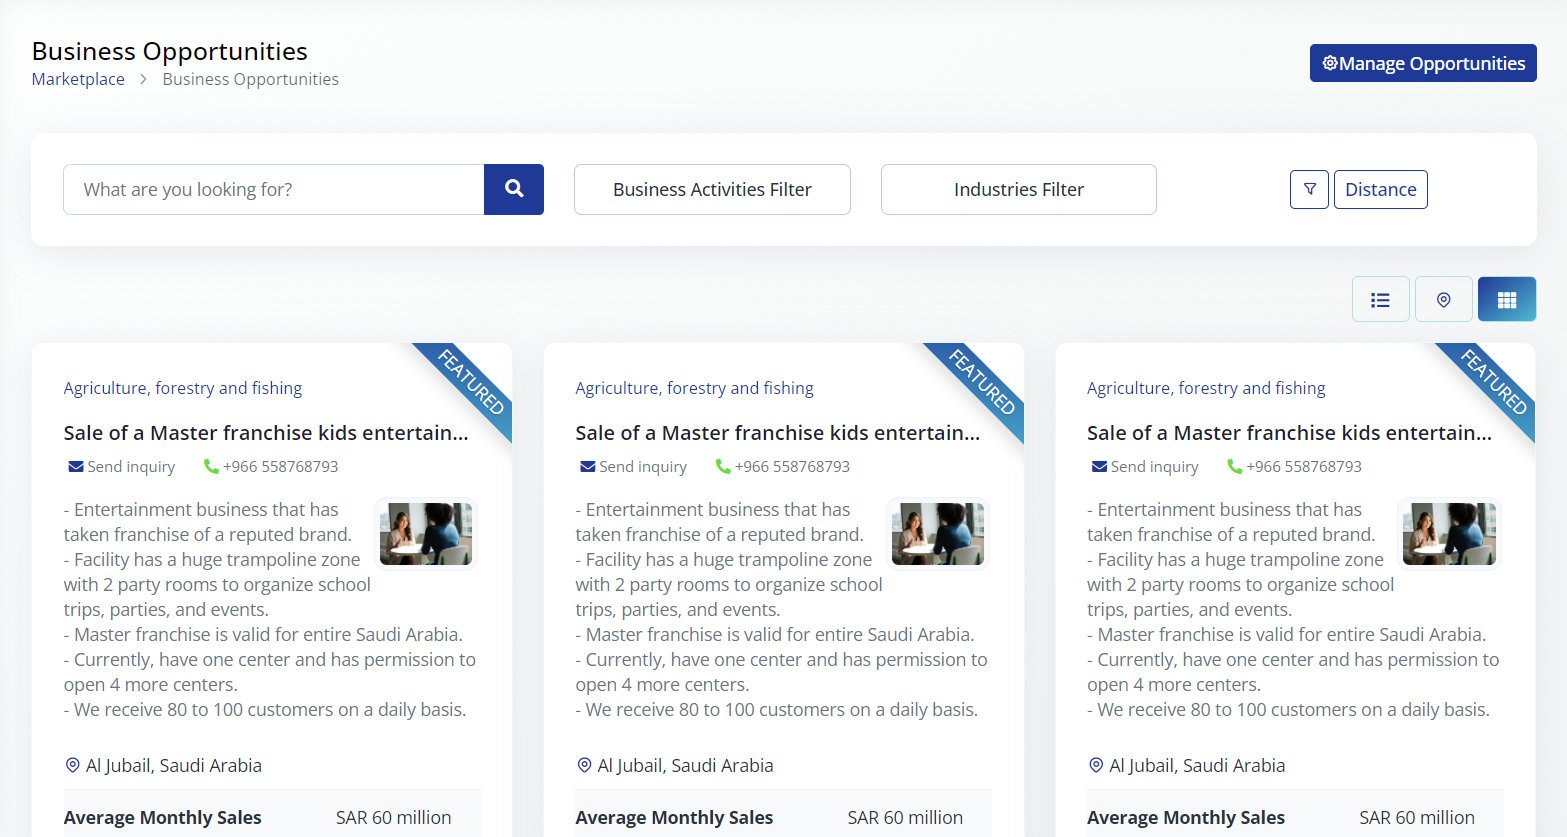Open the Distance filter option

pos(1380,189)
